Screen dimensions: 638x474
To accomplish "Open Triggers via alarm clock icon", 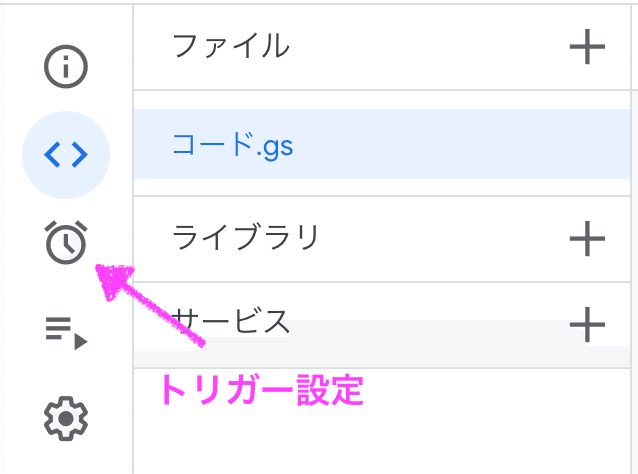I will point(66,243).
